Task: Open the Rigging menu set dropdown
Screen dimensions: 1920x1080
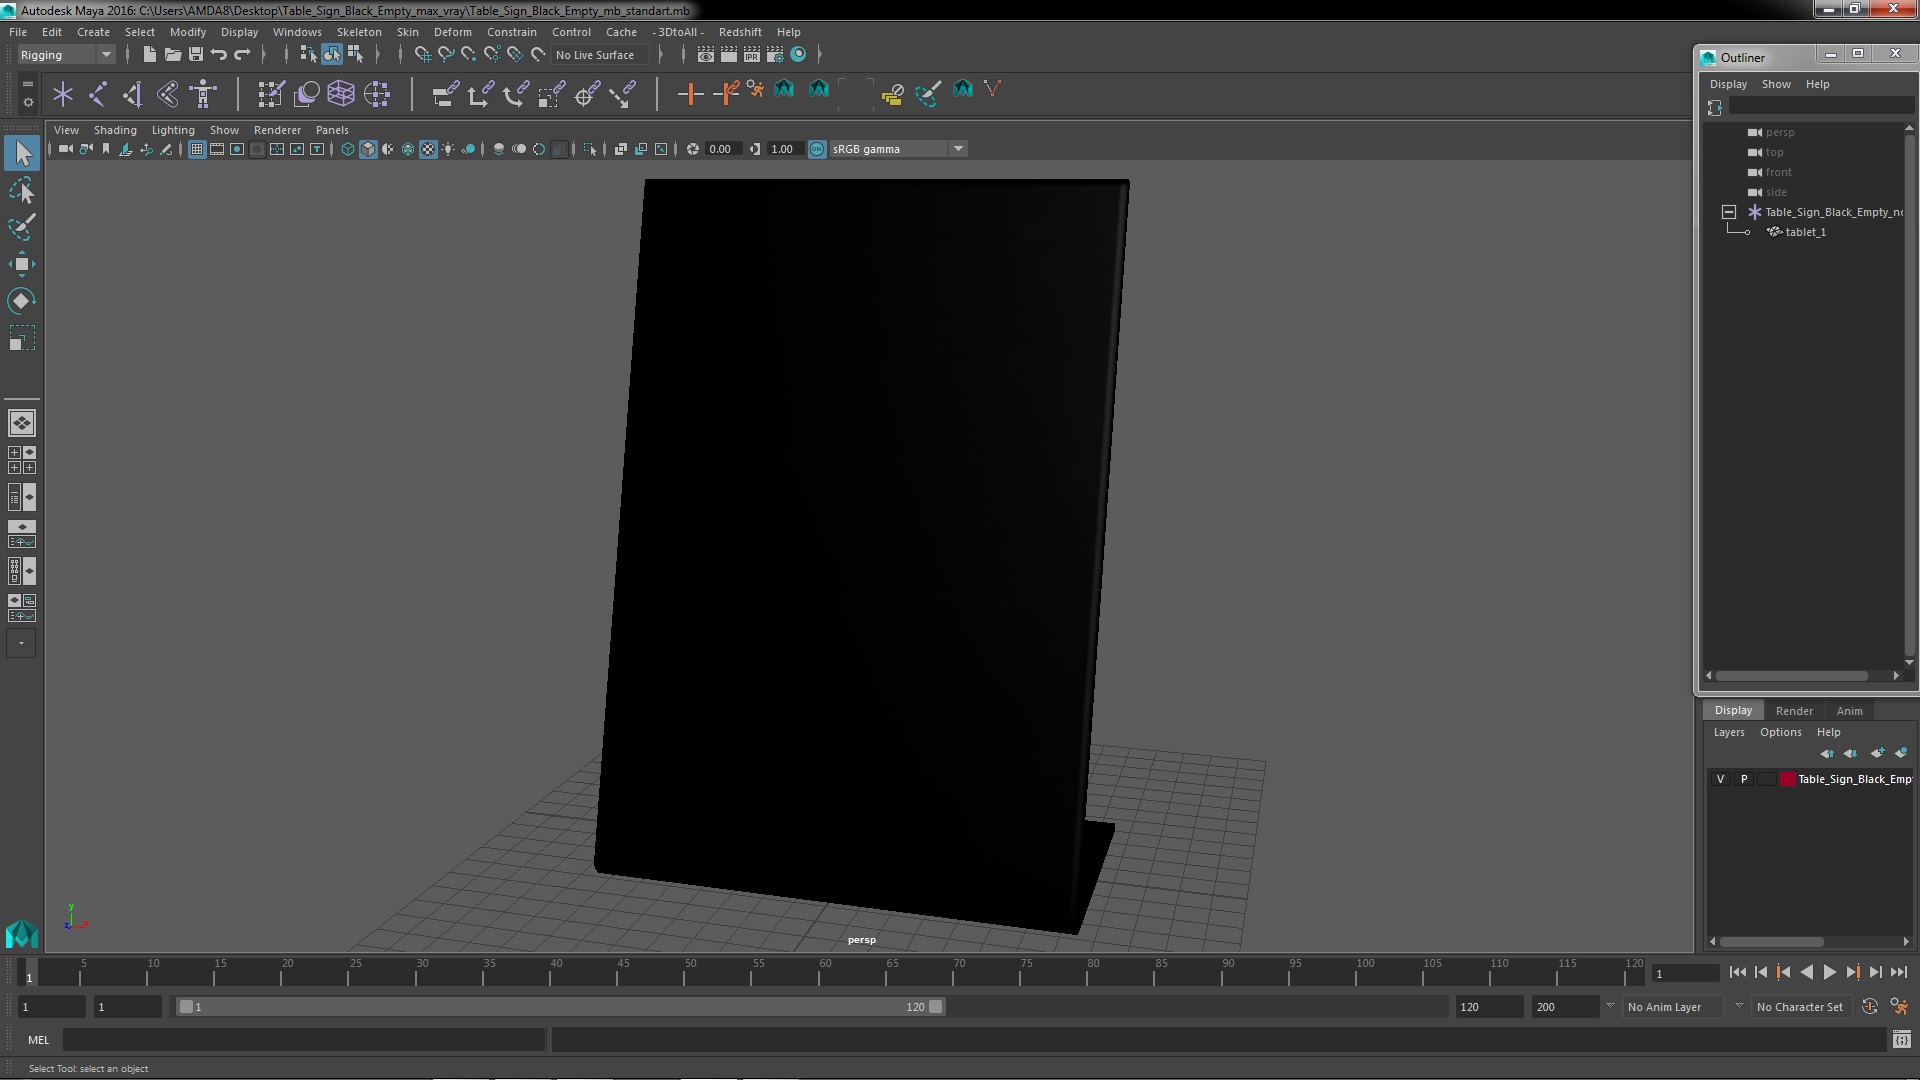Action: [x=65, y=55]
